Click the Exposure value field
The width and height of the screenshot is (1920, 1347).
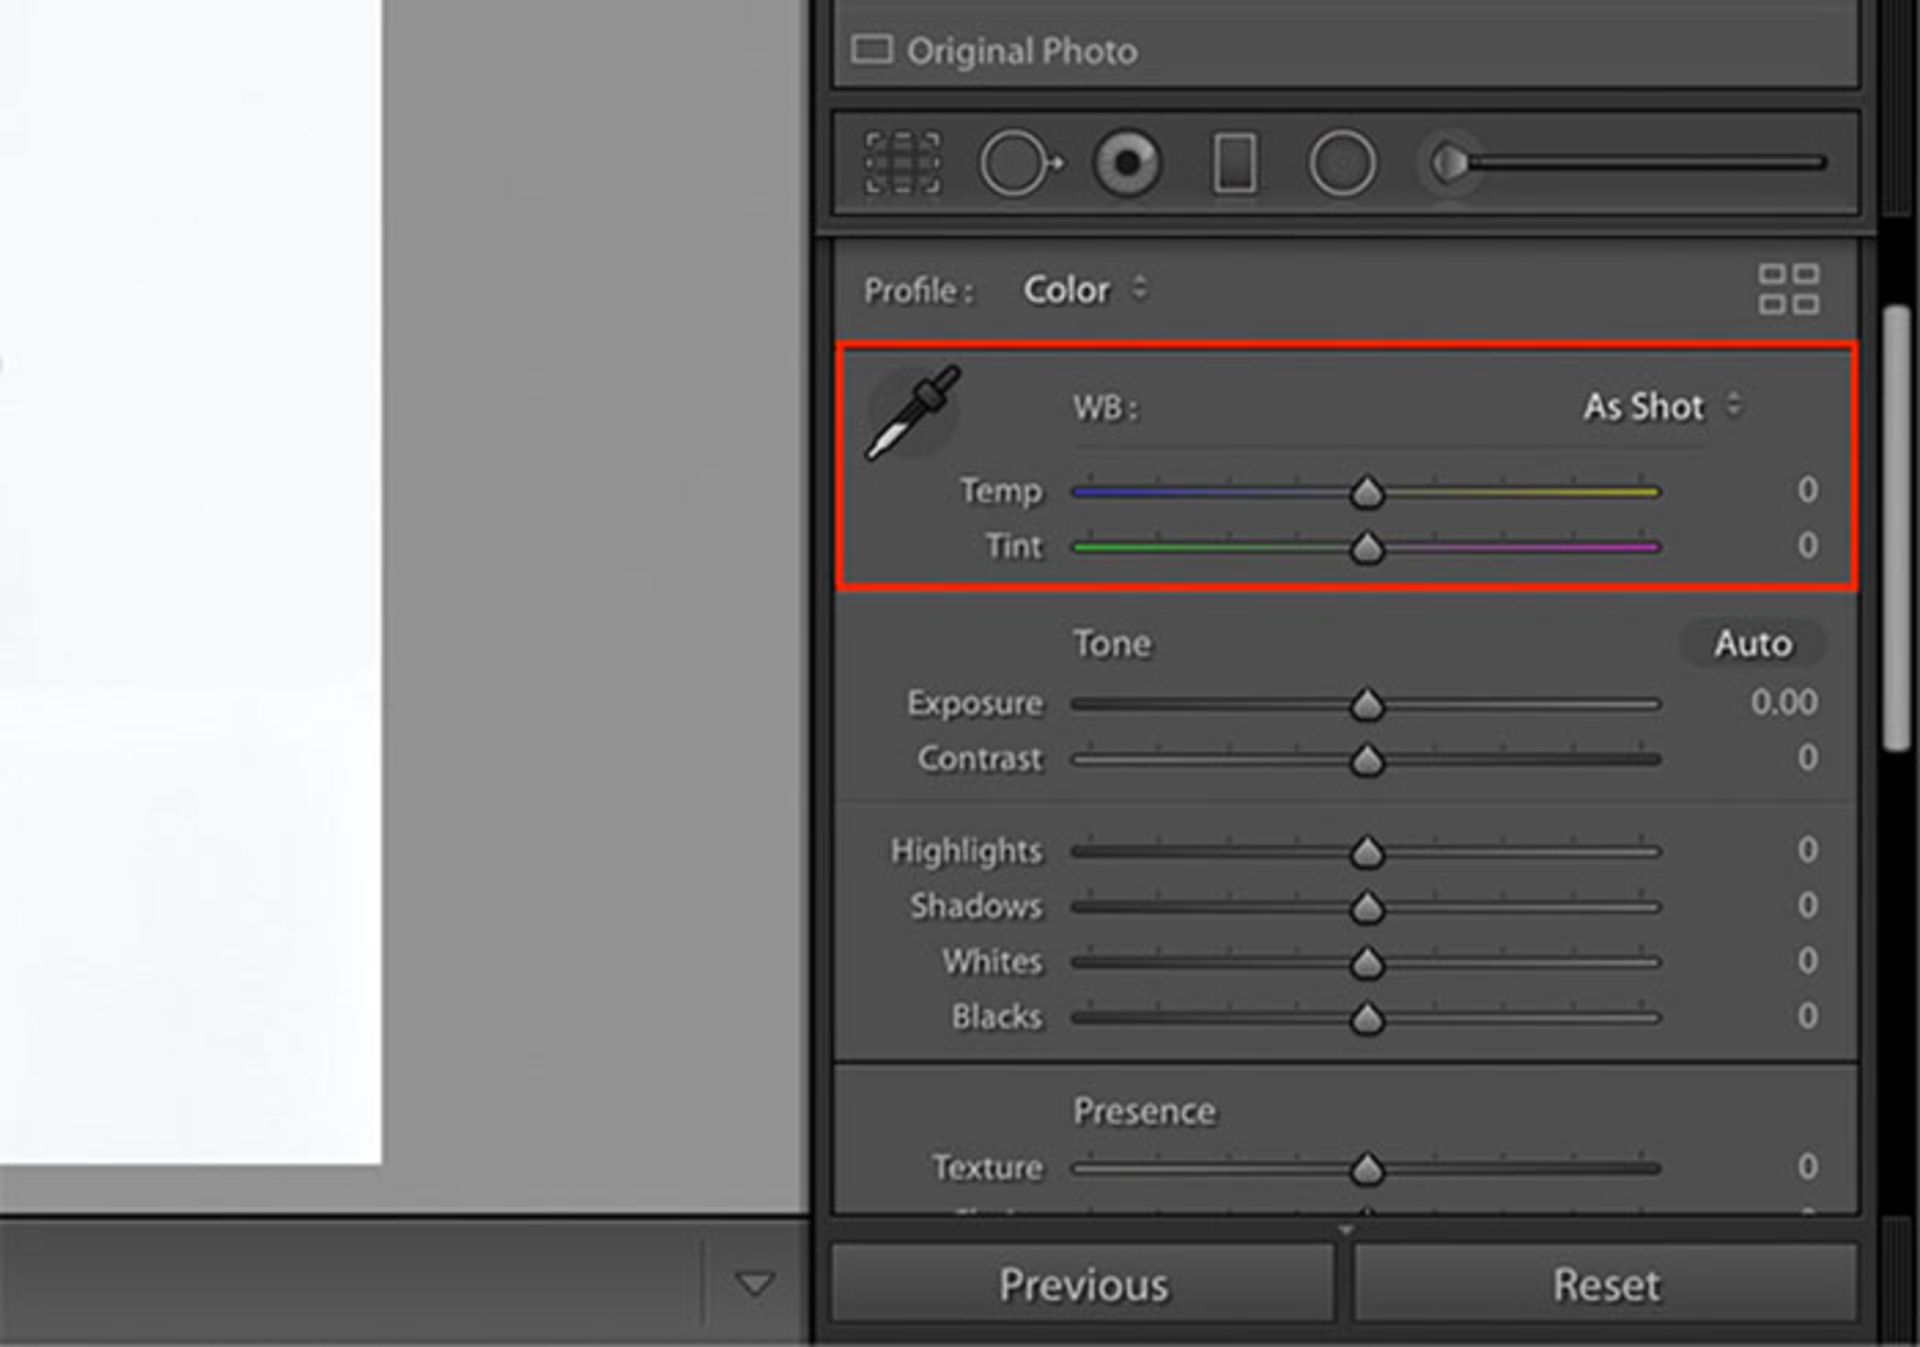pos(1784,702)
